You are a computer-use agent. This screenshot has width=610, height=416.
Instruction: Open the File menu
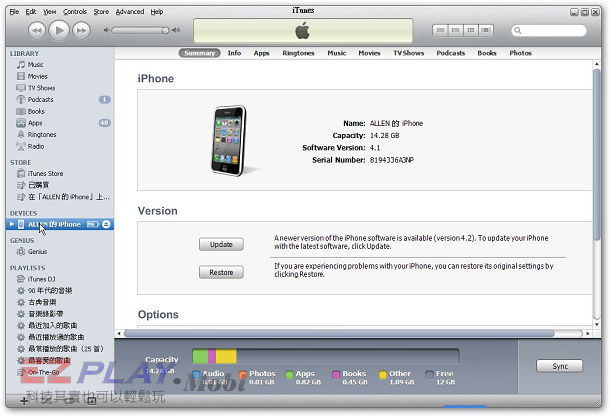14,12
